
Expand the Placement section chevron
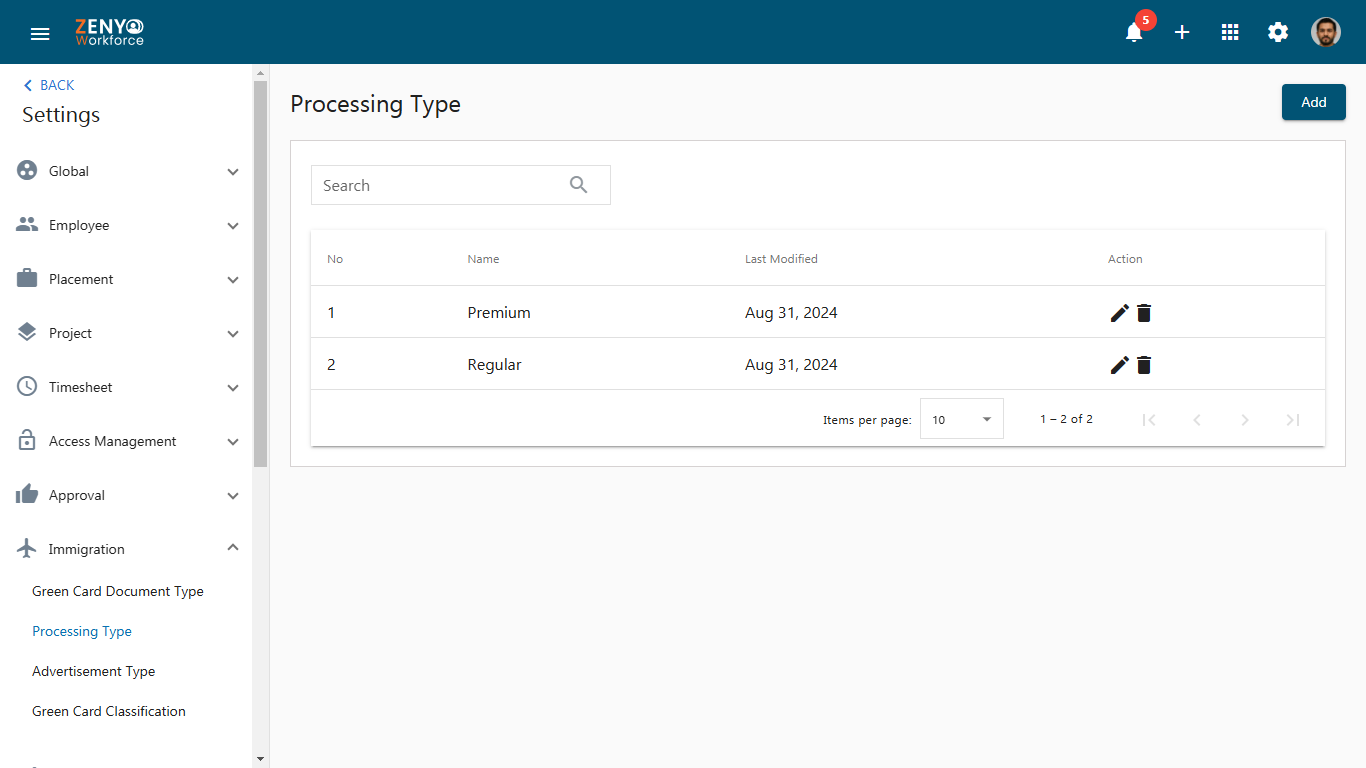(x=233, y=280)
